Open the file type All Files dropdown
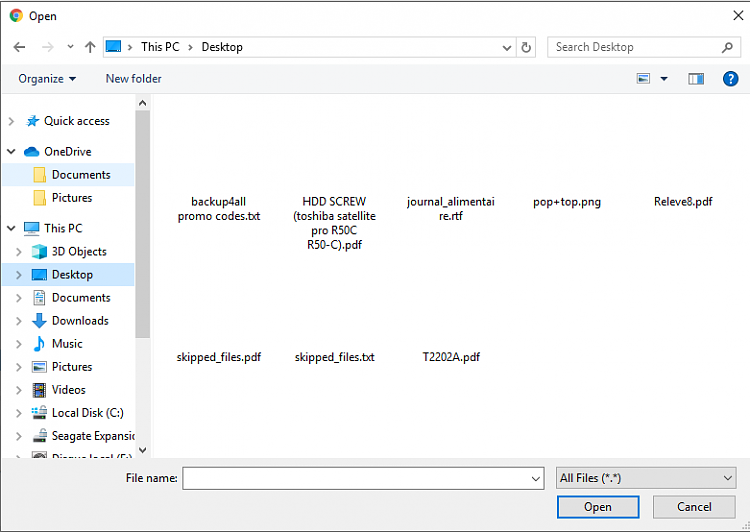The image size is (750, 532). [646, 478]
